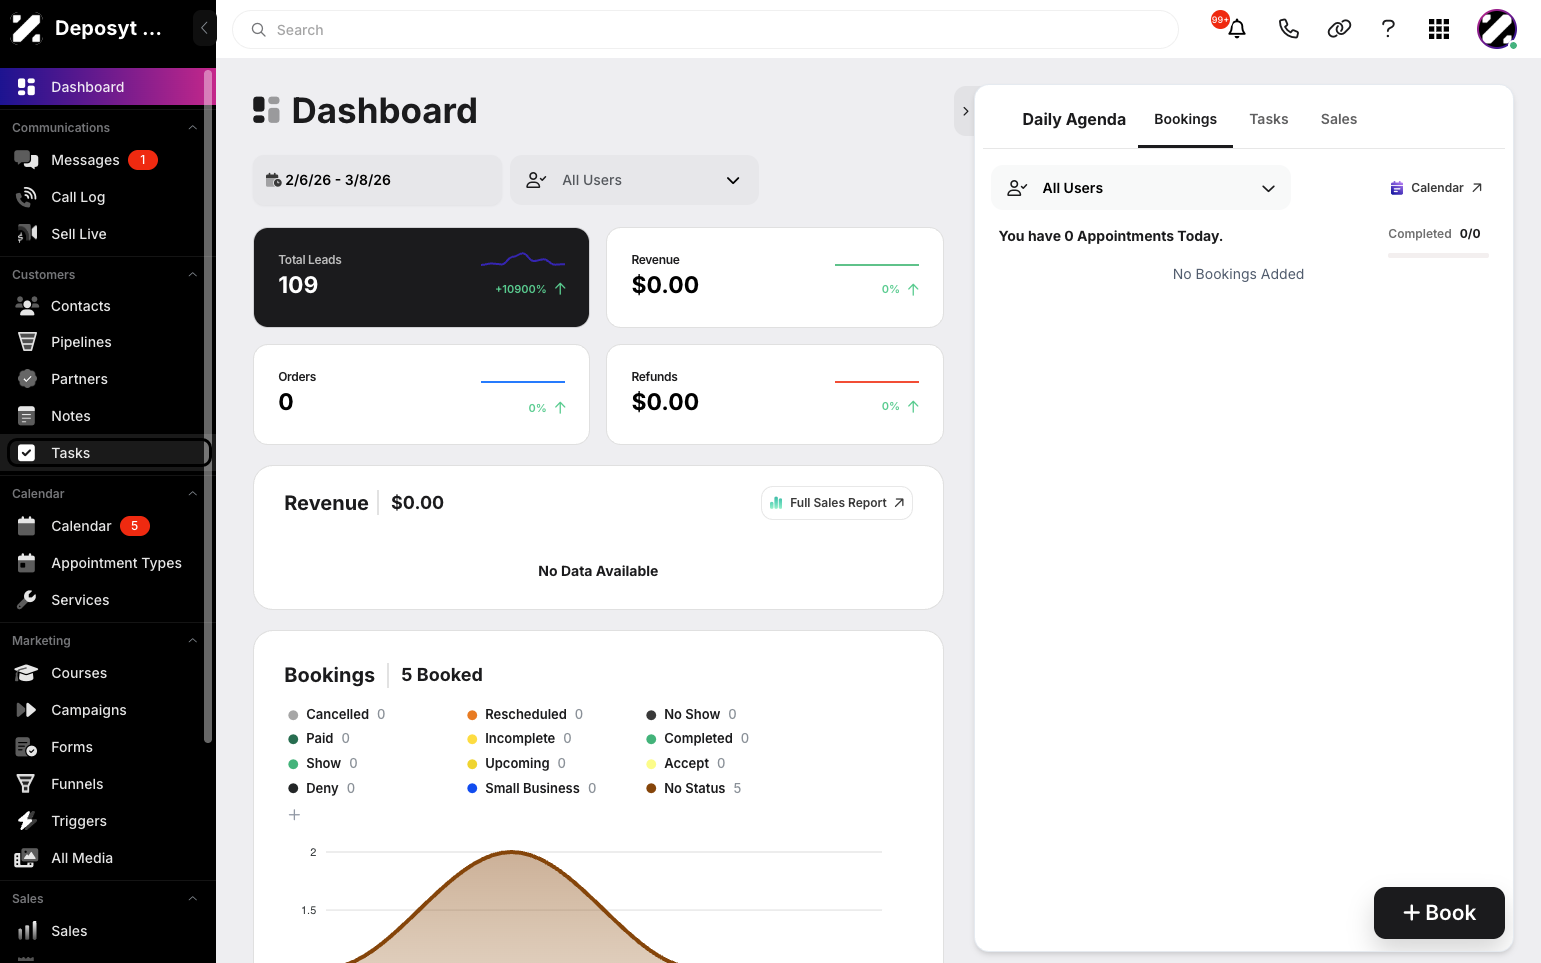The width and height of the screenshot is (1541, 963).
Task: Toggle the Rescheduled bookings legend
Action: (525, 714)
